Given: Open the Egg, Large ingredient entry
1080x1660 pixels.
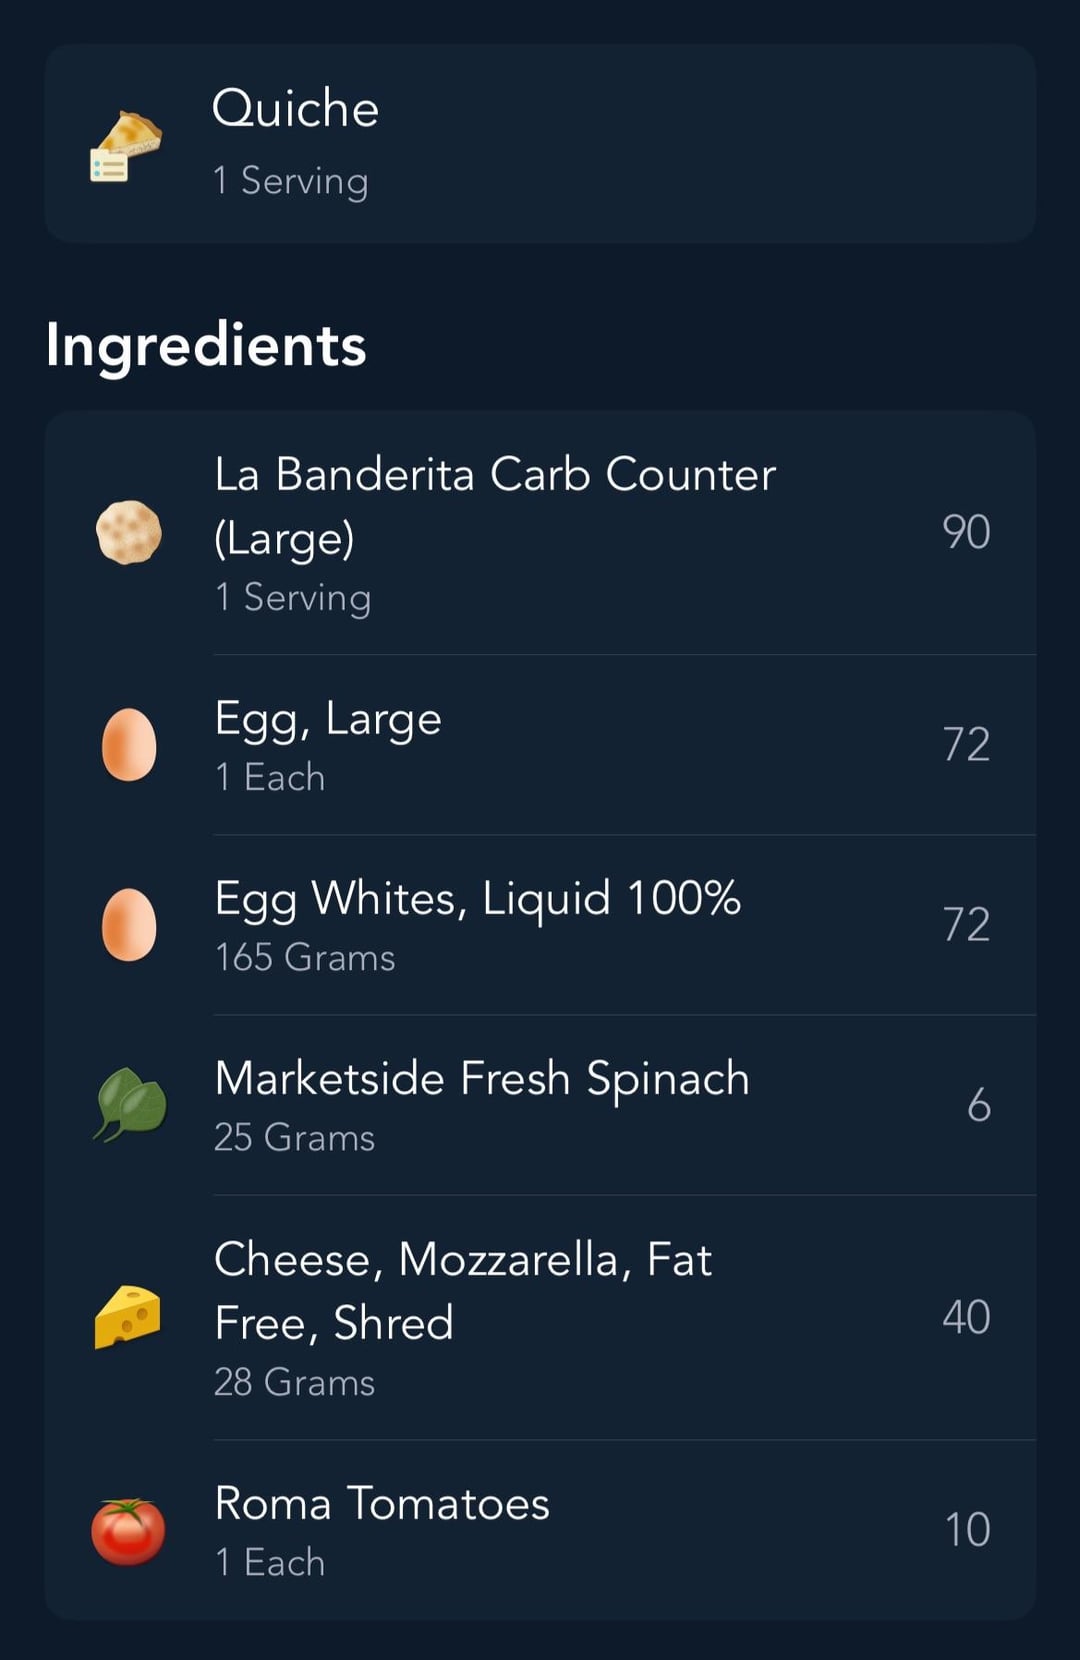Looking at the screenshot, I should pos(540,745).
